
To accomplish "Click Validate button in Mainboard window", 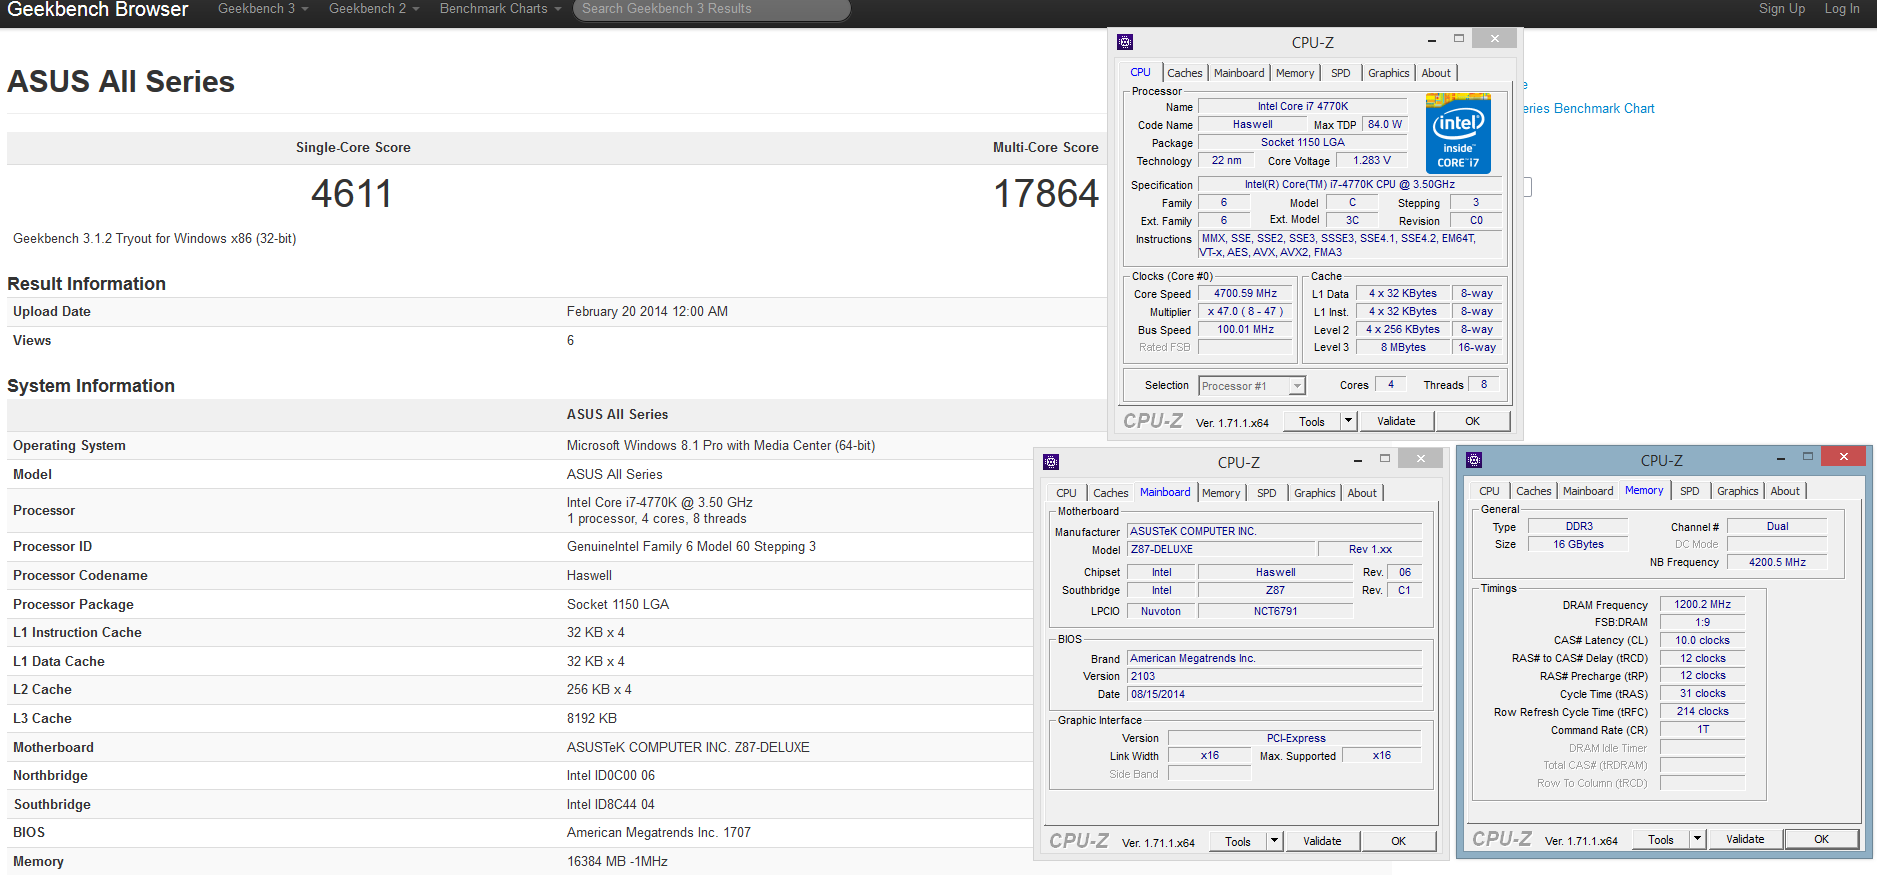I will (1322, 842).
